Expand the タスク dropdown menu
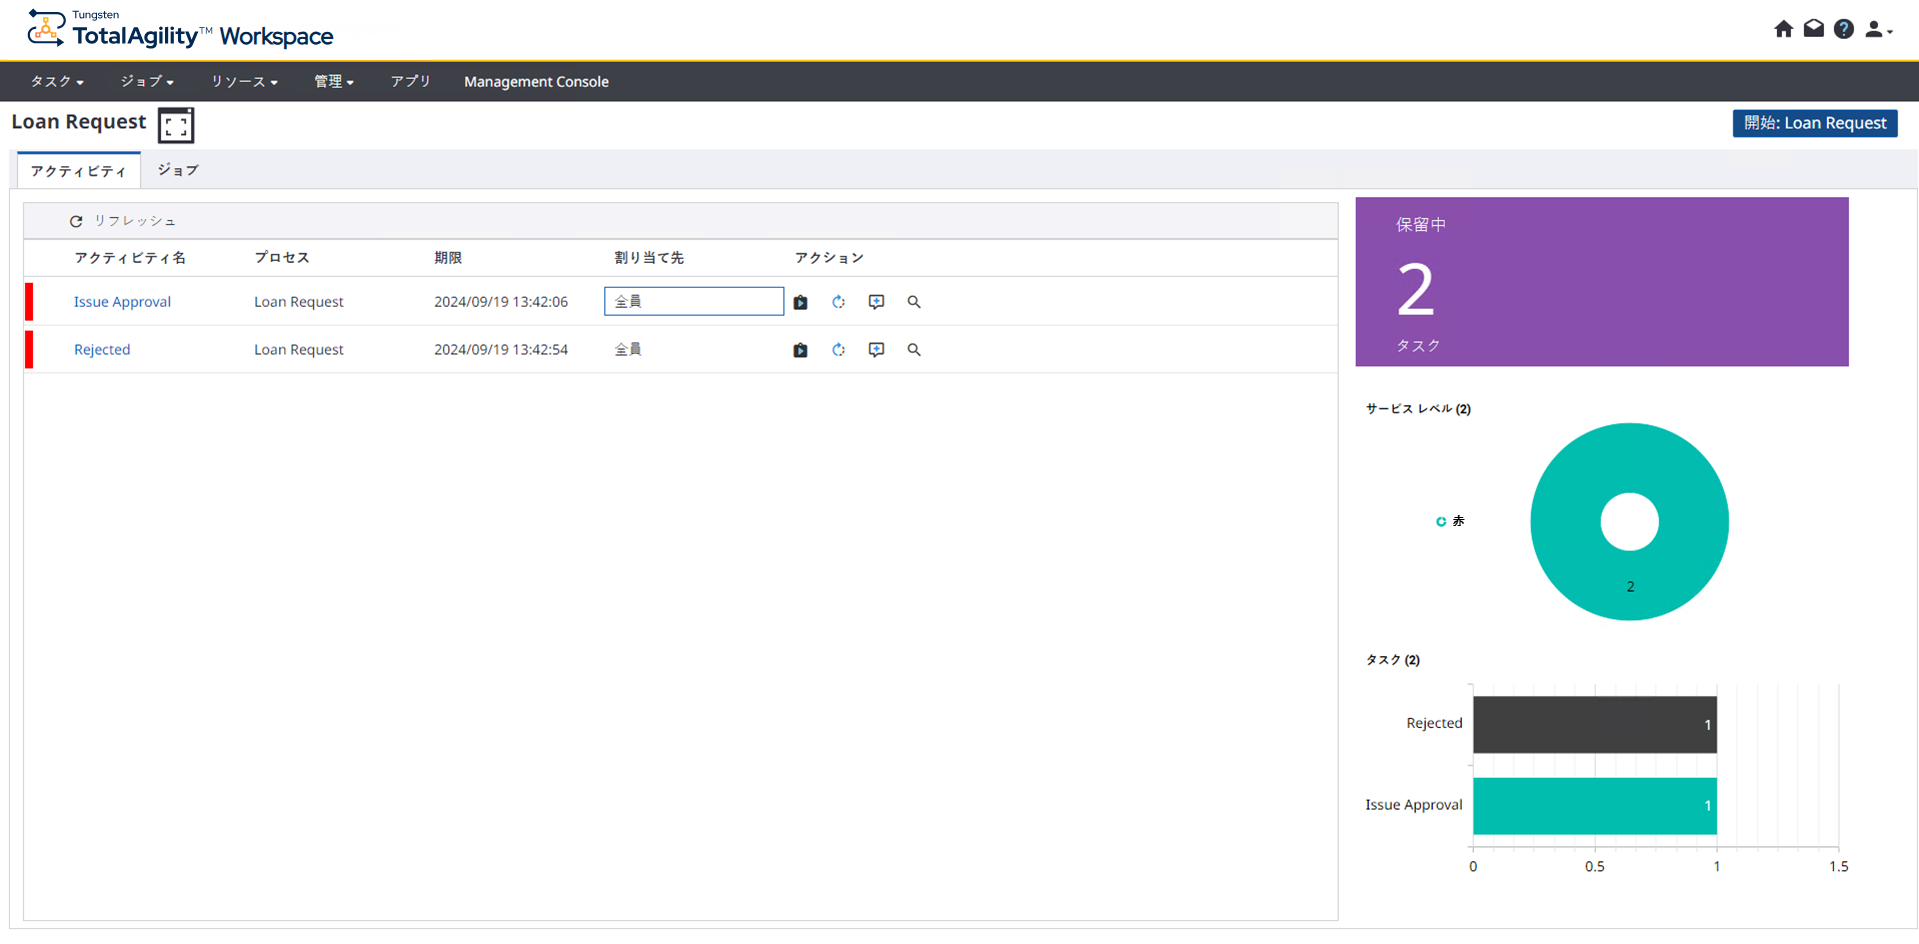This screenshot has width=1919, height=944. coord(57,82)
